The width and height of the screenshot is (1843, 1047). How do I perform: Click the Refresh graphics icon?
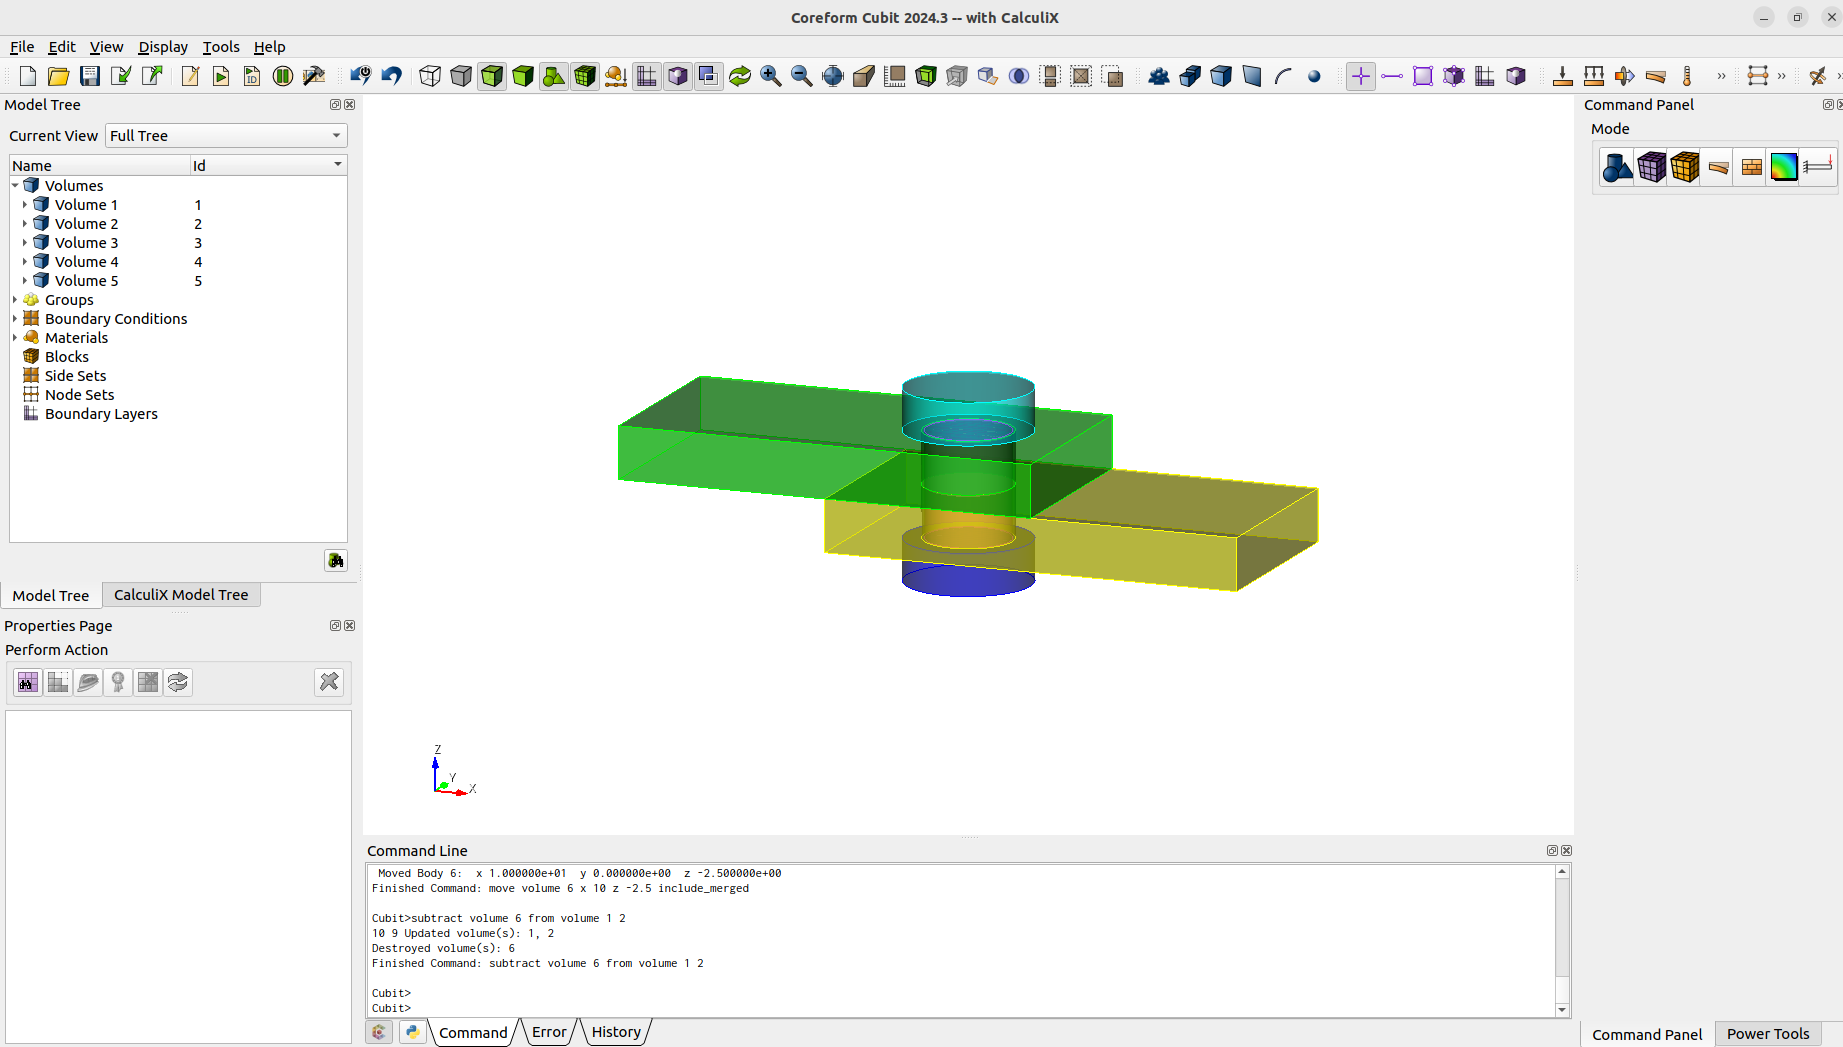[739, 75]
